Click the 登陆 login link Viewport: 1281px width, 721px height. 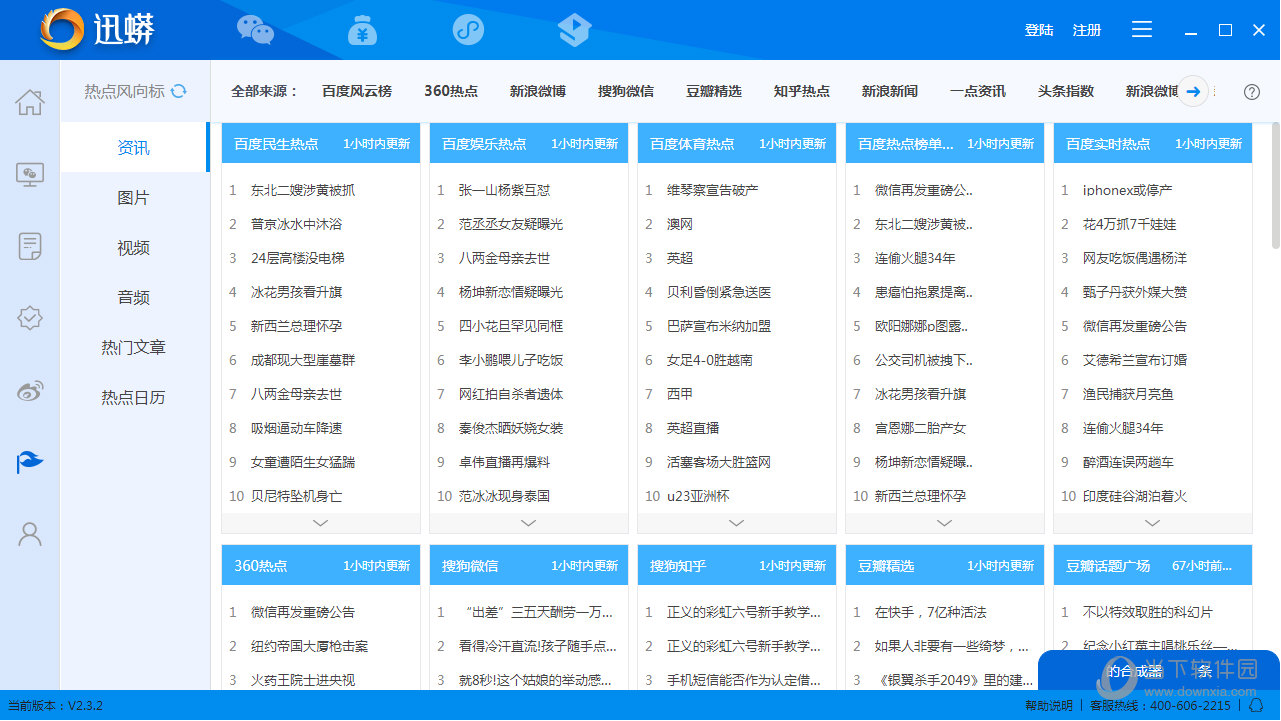[x=1038, y=30]
